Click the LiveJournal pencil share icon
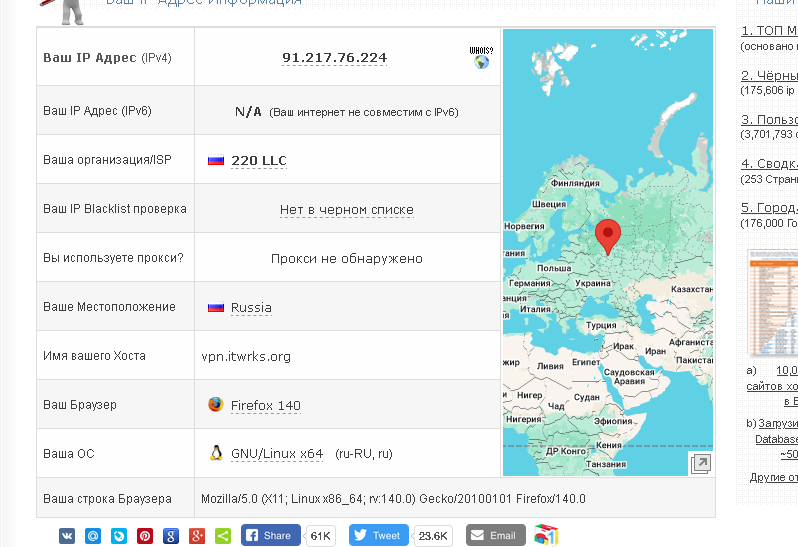Image resolution: width=798 pixels, height=547 pixels. (x=119, y=536)
